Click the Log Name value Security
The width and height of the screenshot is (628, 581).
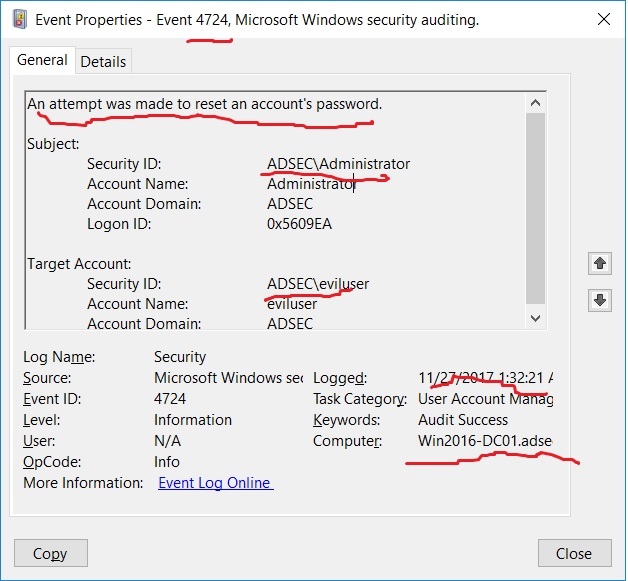click(x=180, y=357)
